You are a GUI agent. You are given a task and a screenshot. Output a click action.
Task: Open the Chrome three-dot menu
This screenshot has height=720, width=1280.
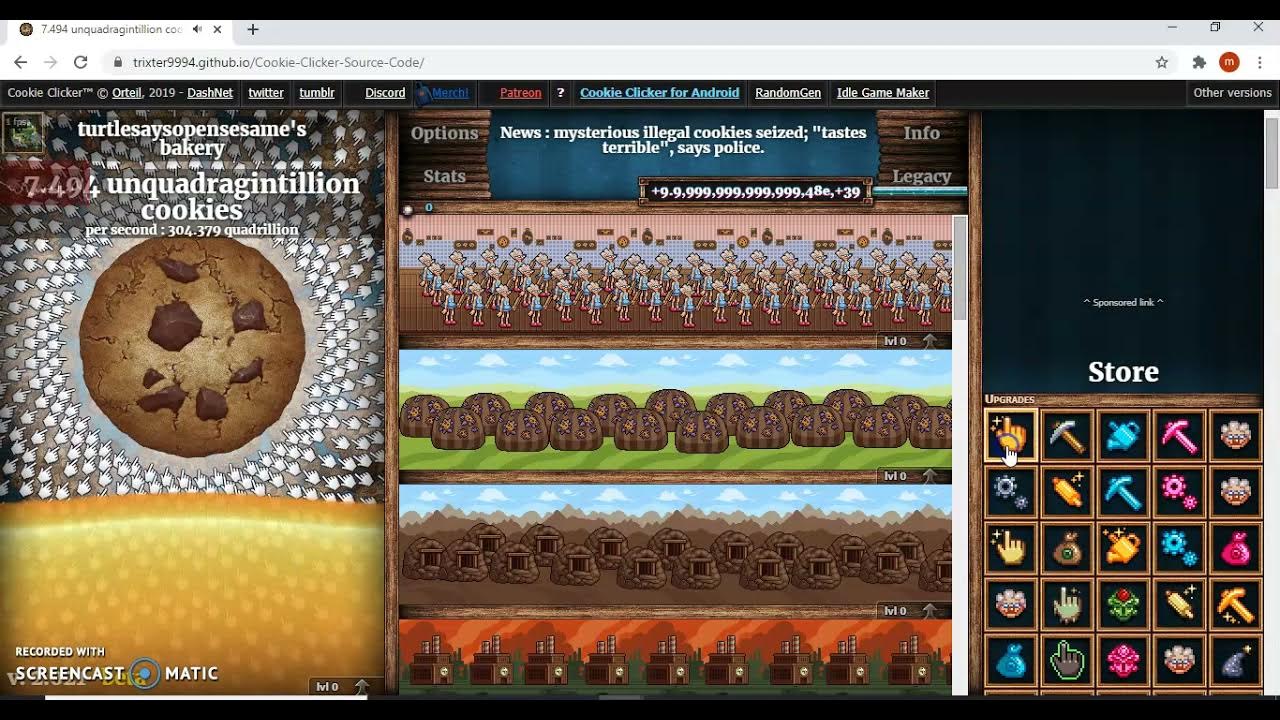click(1260, 62)
